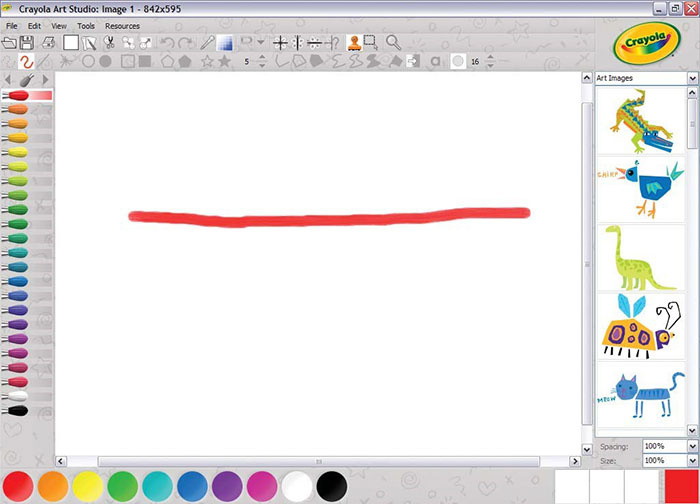Select the scissors Cut tool
Viewport: 700px width, 504px height.
[110, 42]
